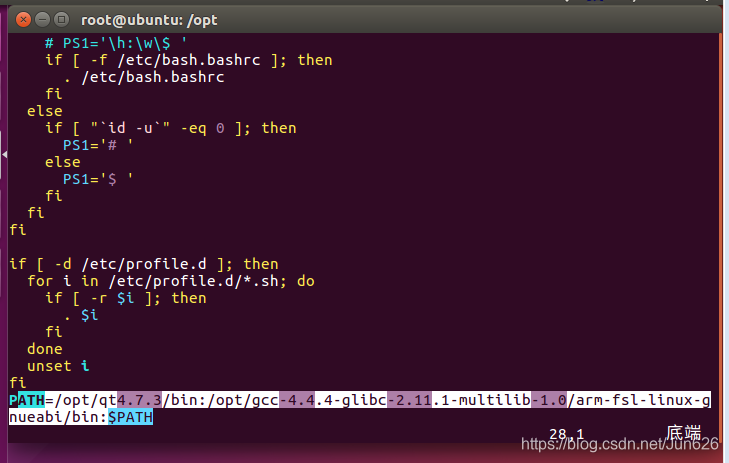Click the cursor position indicator 28,1
The height and width of the screenshot is (463, 729).
(x=566, y=434)
